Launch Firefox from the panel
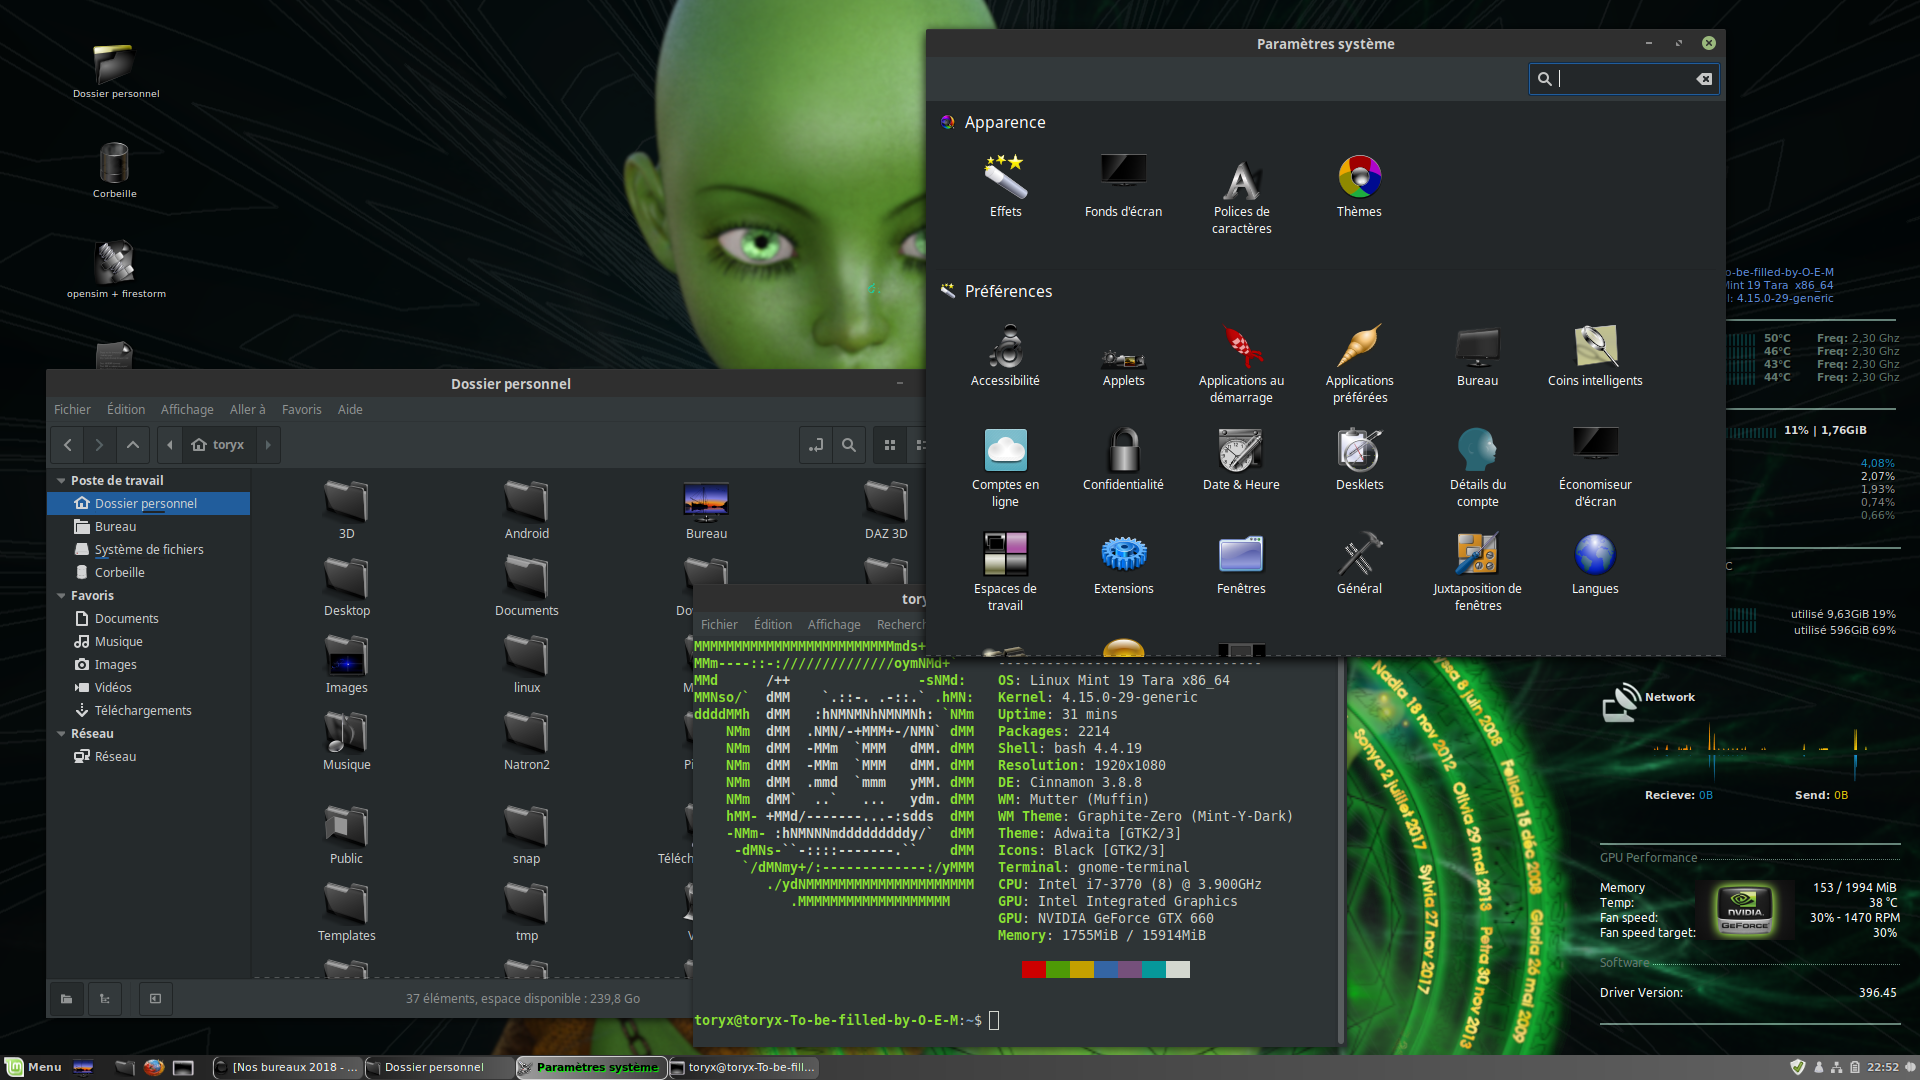Image resolution: width=1920 pixels, height=1080 pixels. [x=153, y=1067]
